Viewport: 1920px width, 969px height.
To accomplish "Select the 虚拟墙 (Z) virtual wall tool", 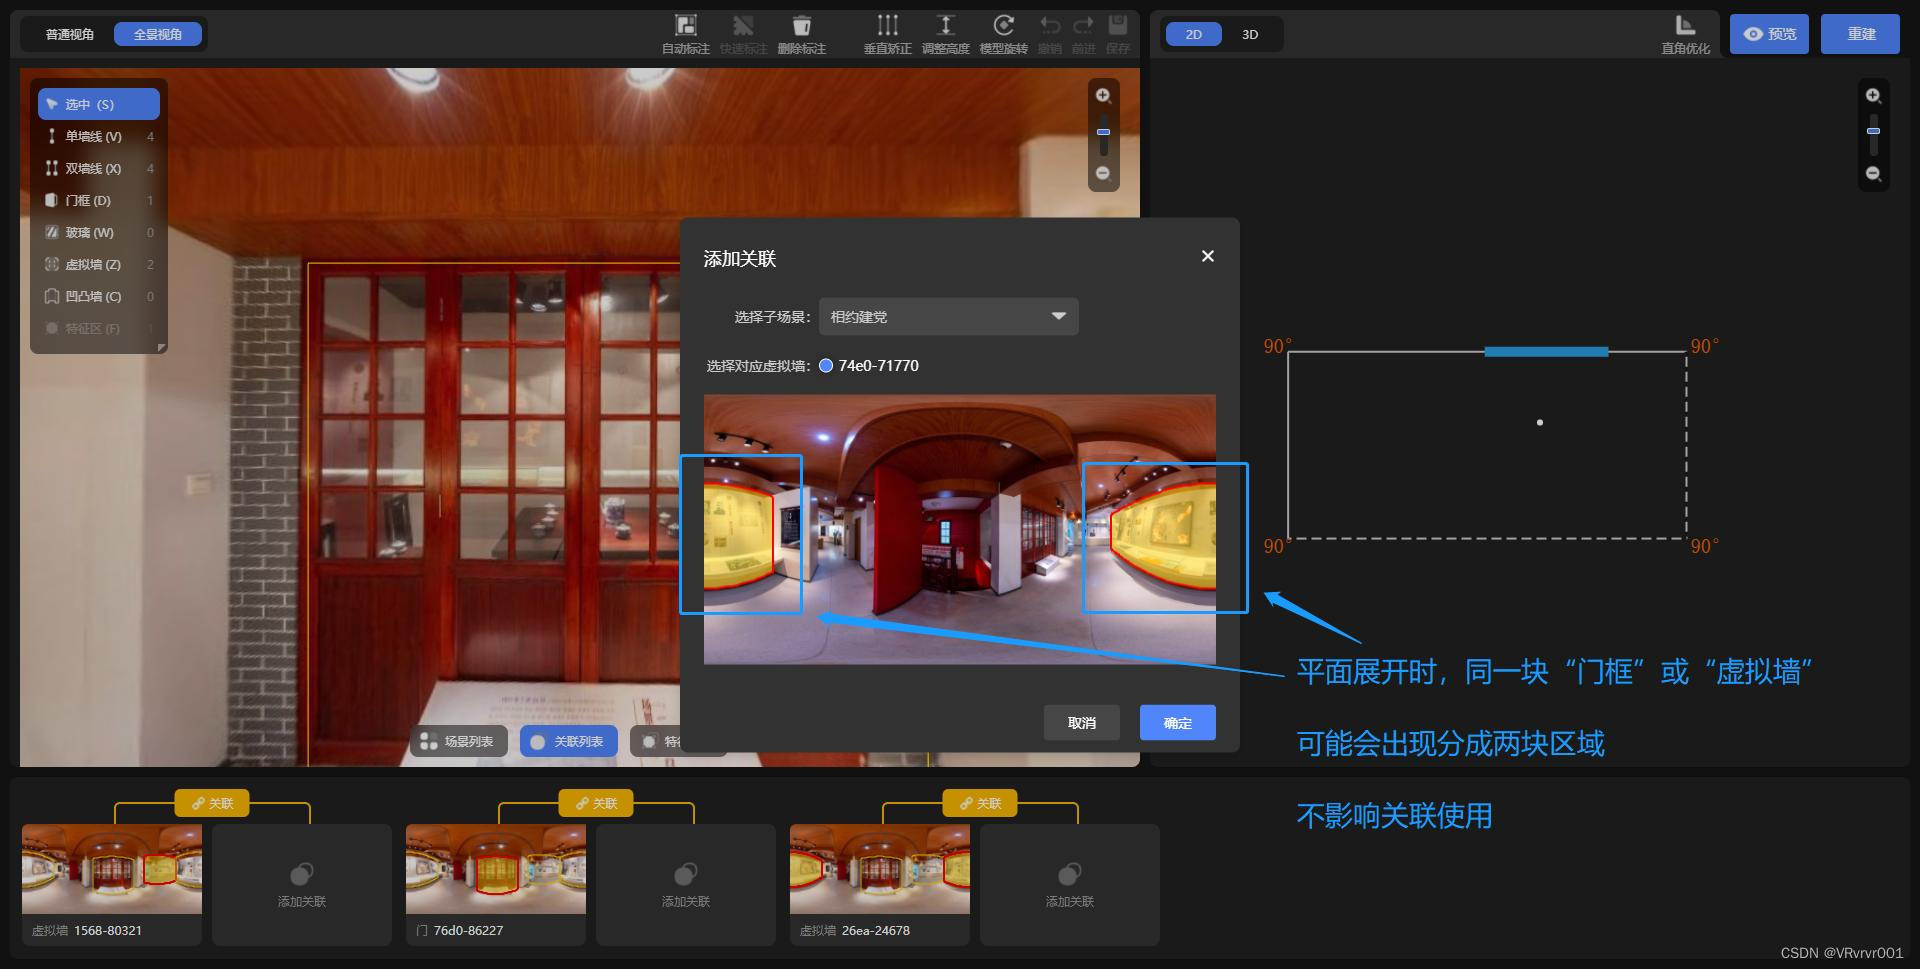I will click(x=99, y=264).
